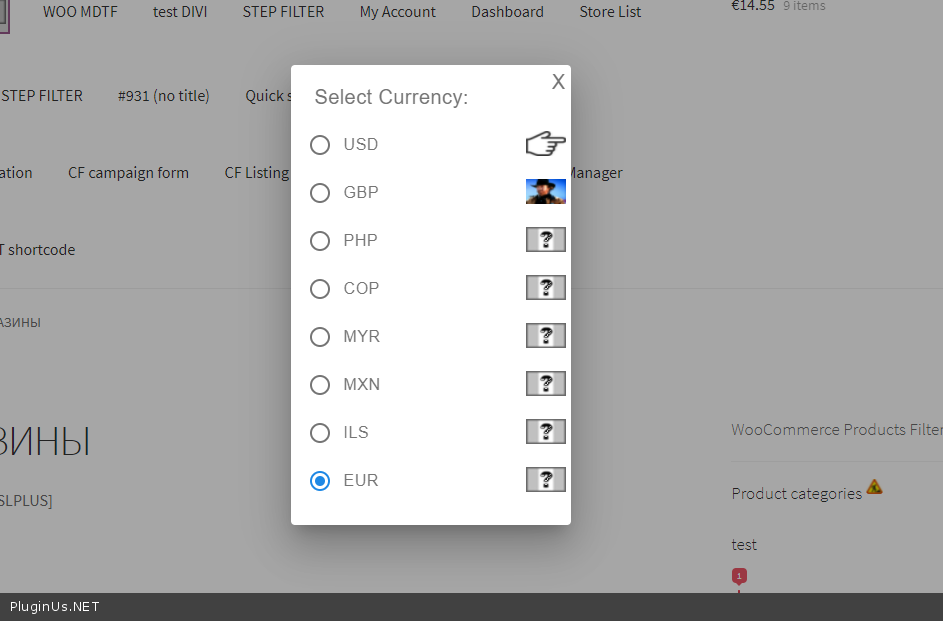Select the PHP radio option
943x621 pixels.
point(320,241)
